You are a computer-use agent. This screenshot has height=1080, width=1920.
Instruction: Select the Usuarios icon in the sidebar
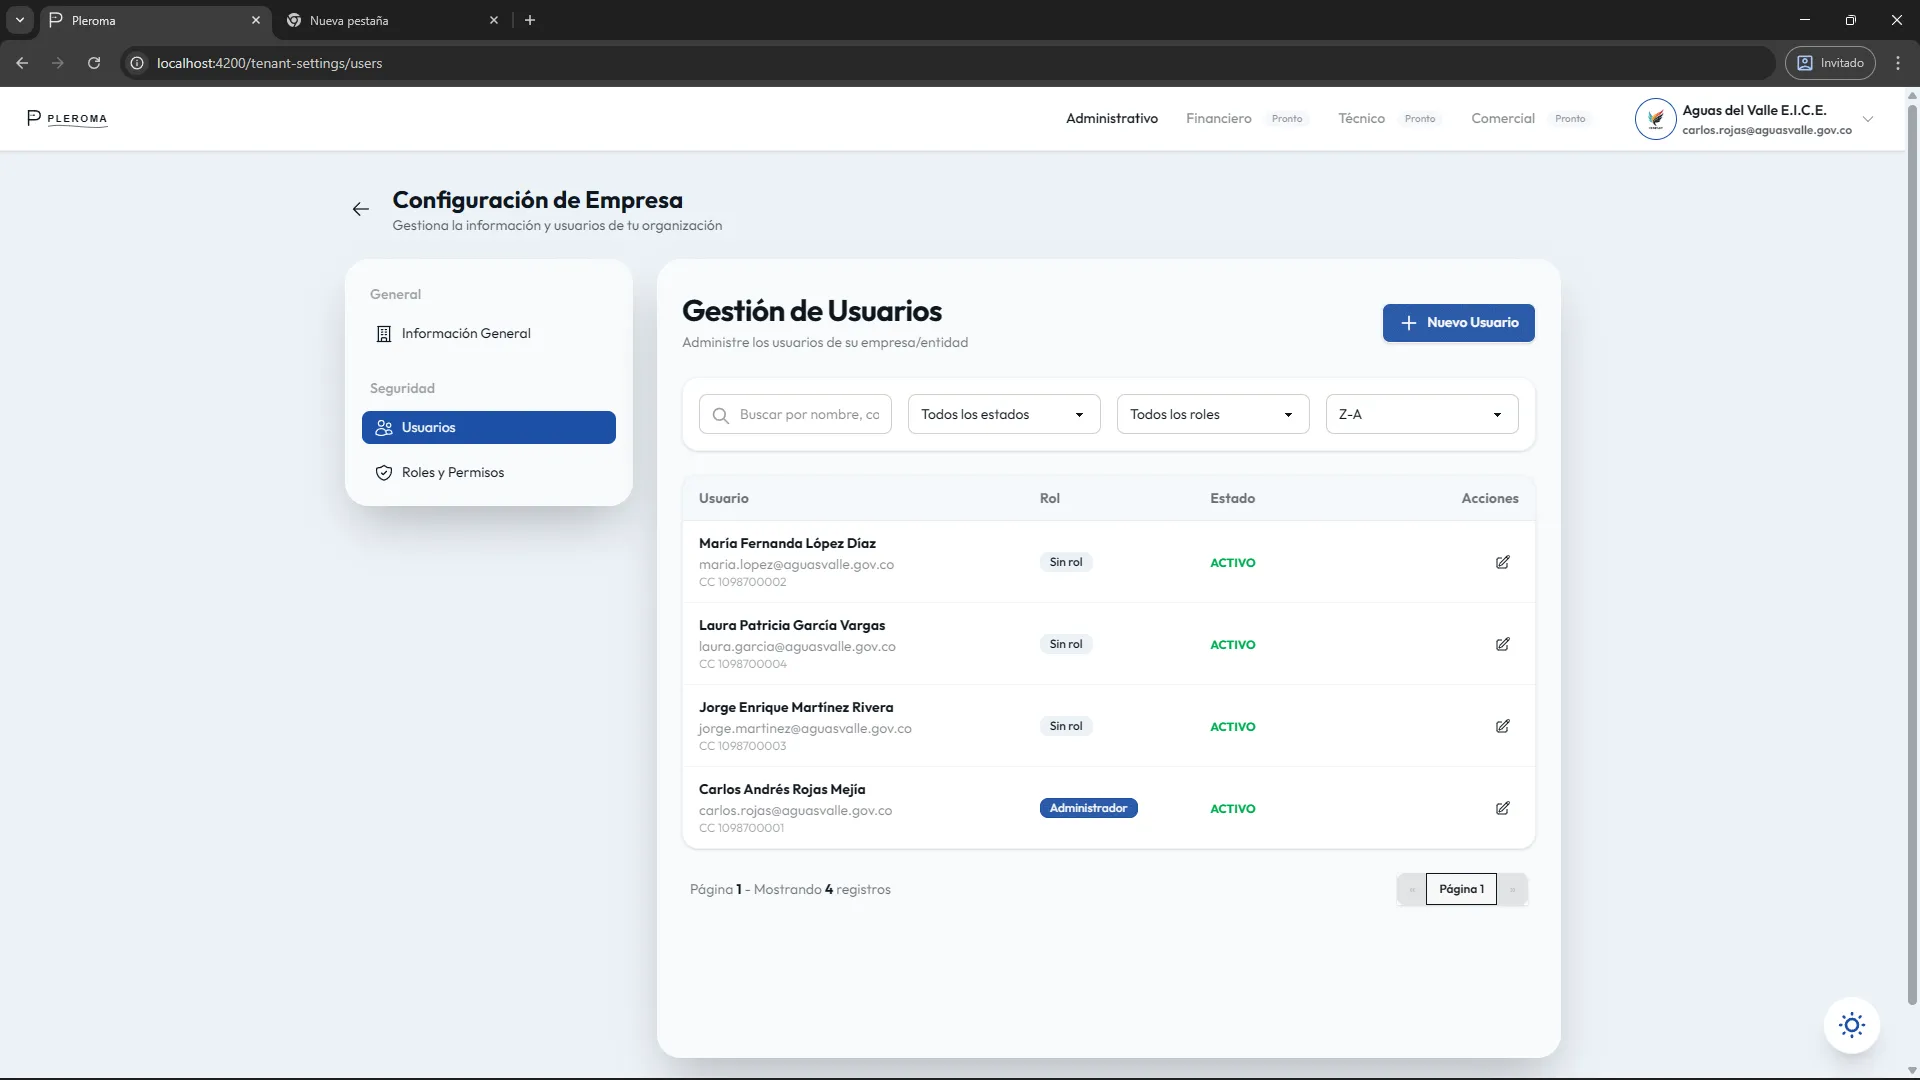pyautogui.click(x=384, y=427)
